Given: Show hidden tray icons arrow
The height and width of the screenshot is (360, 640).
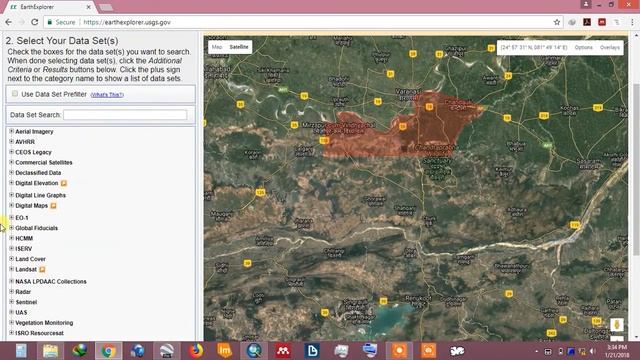Looking at the screenshot, I should pyautogui.click(x=536, y=351).
